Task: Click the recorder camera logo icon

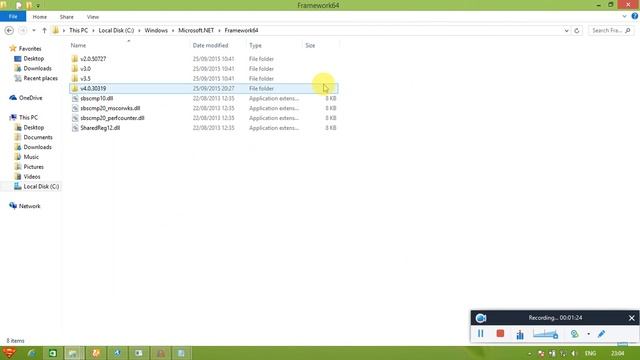Action: 480,318
